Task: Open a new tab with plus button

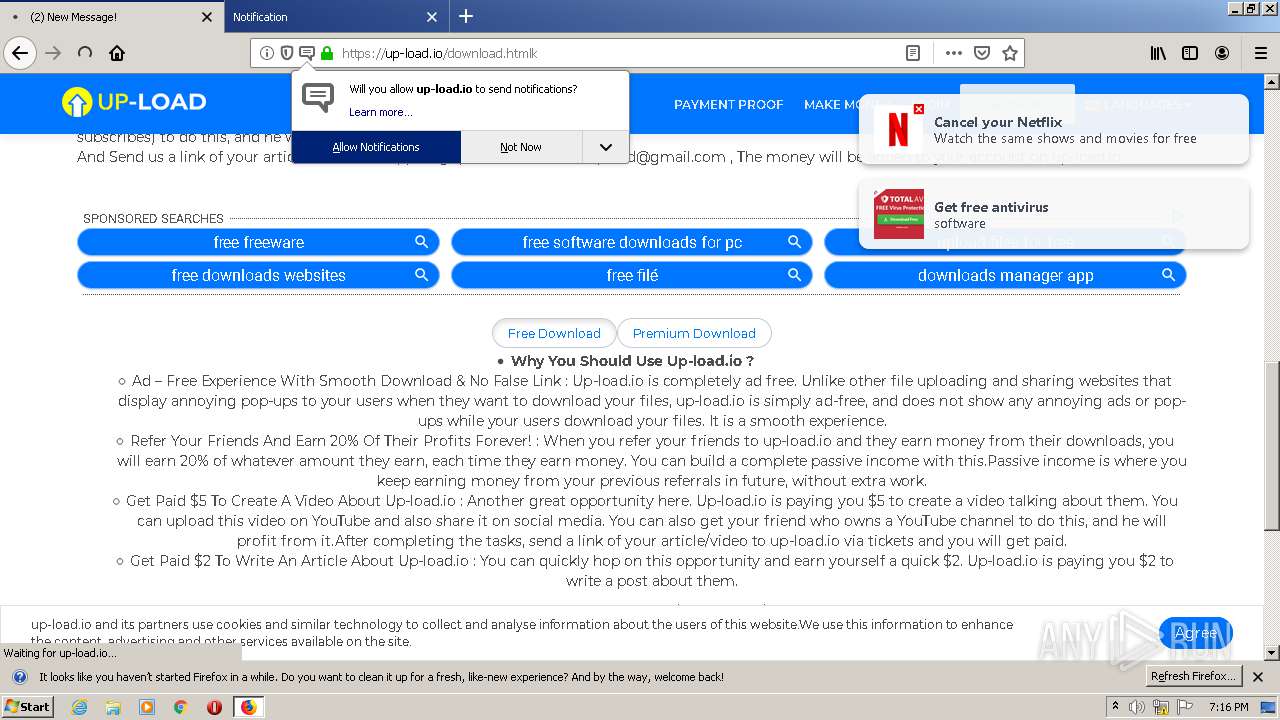Action: (466, 16)
